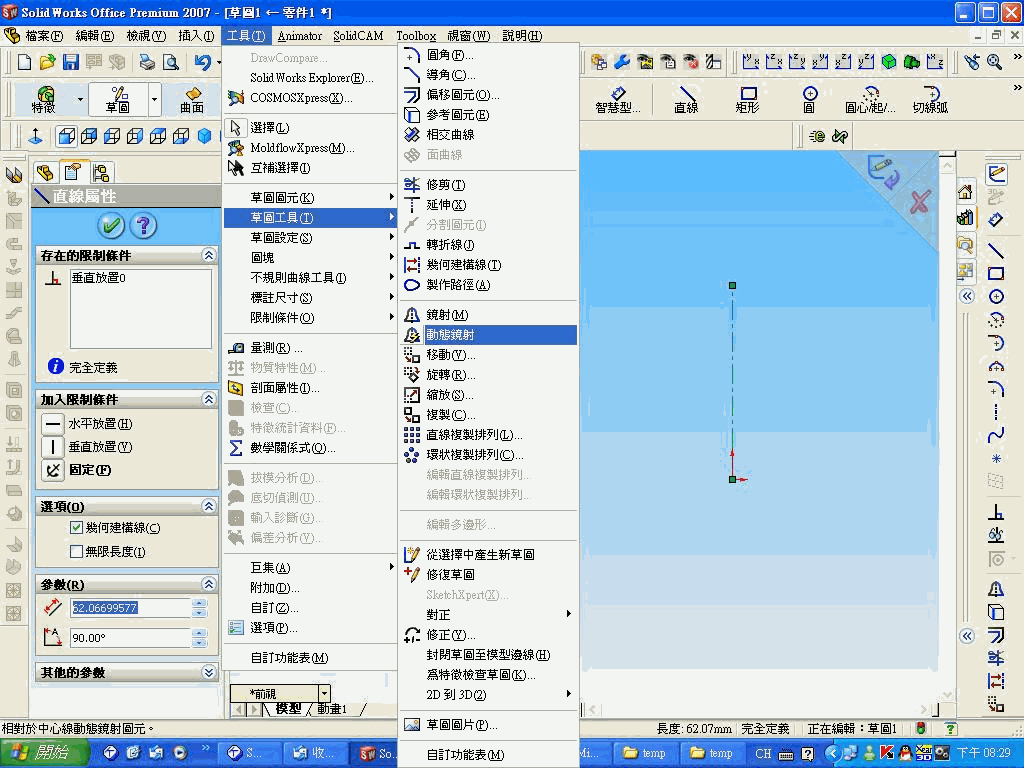Image resolution: width=1024 pixels, height=768 pixels.
Task: Uncheck the 幾何建構線(C) checkbox
Action: [76, 528]
